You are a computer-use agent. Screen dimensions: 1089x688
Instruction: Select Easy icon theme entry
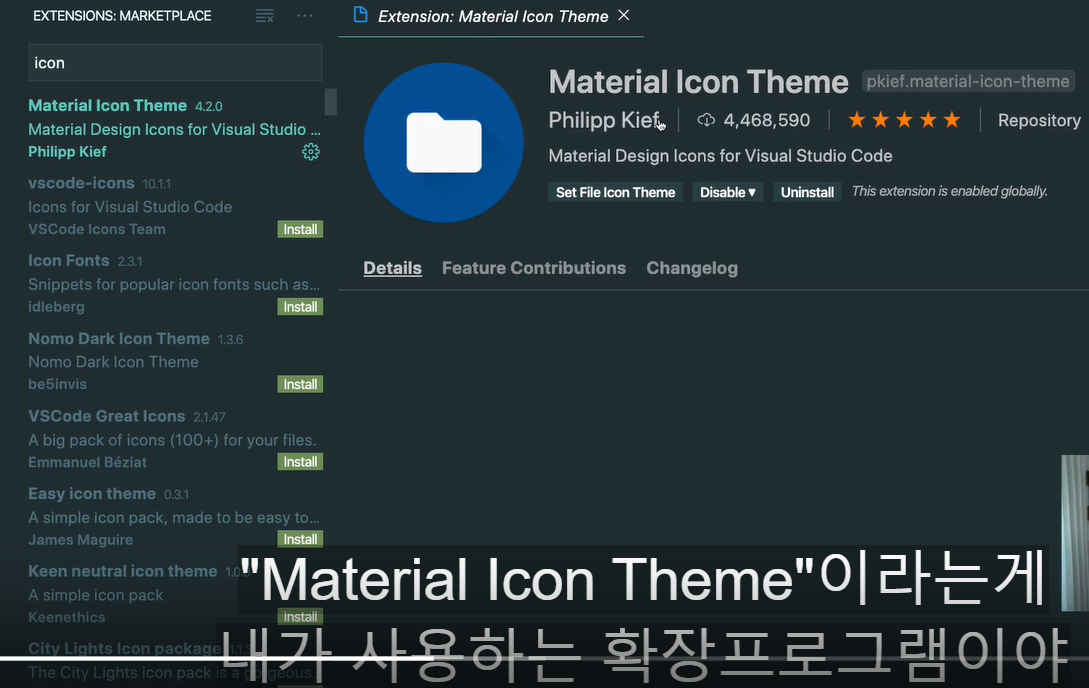[175, 516]
